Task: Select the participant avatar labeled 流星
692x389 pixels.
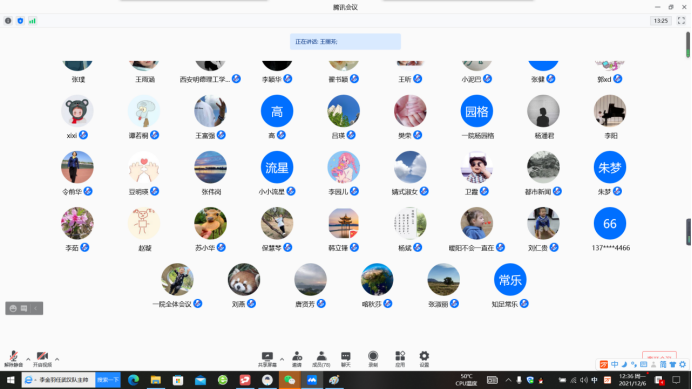Action: point(277,167)
